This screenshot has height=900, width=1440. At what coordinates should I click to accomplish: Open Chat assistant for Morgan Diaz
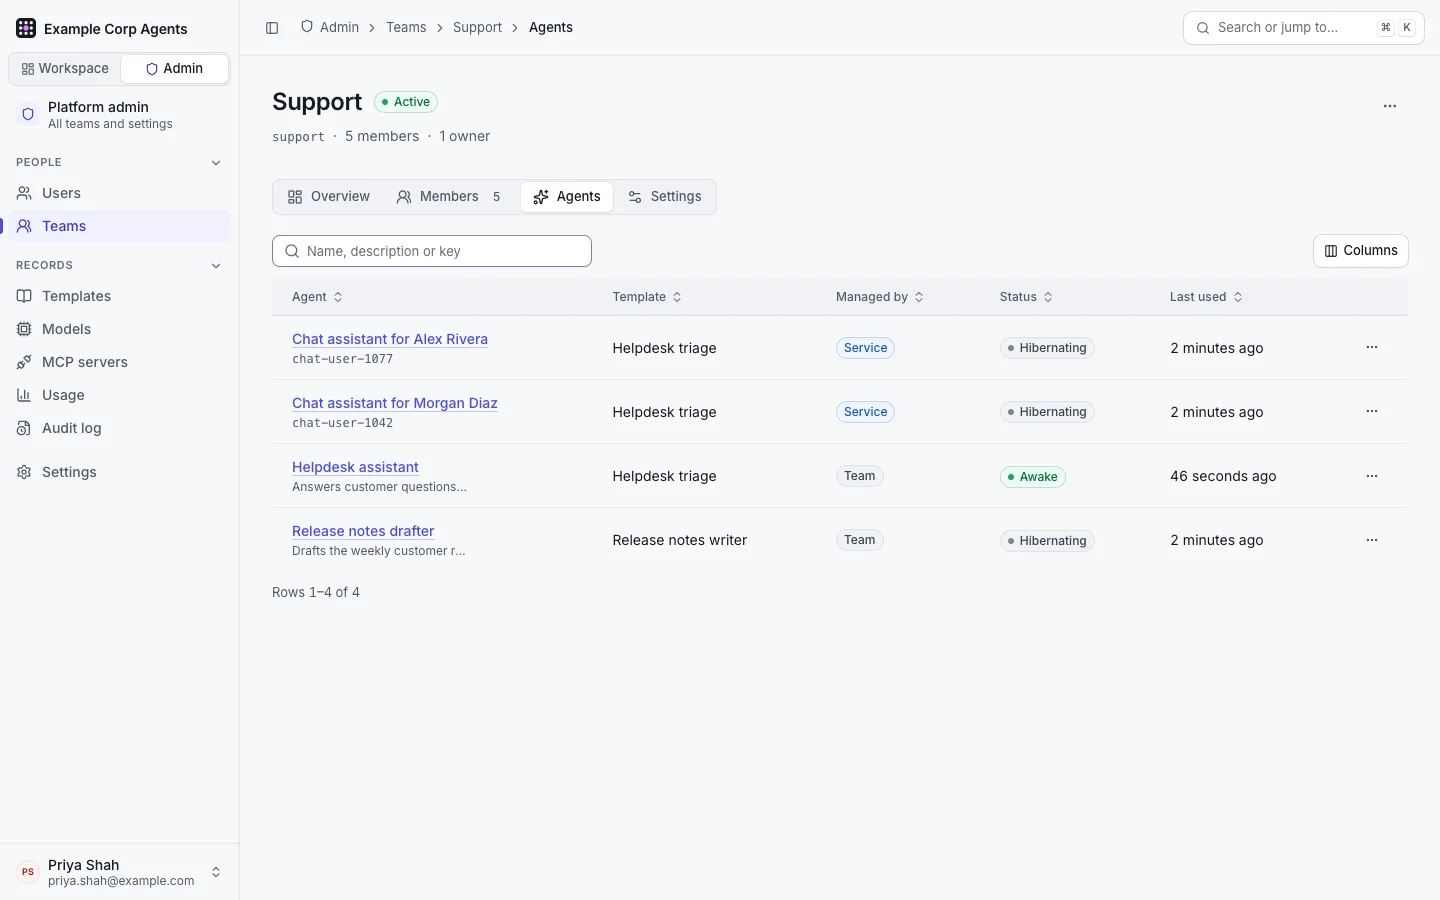coord(395,403)
